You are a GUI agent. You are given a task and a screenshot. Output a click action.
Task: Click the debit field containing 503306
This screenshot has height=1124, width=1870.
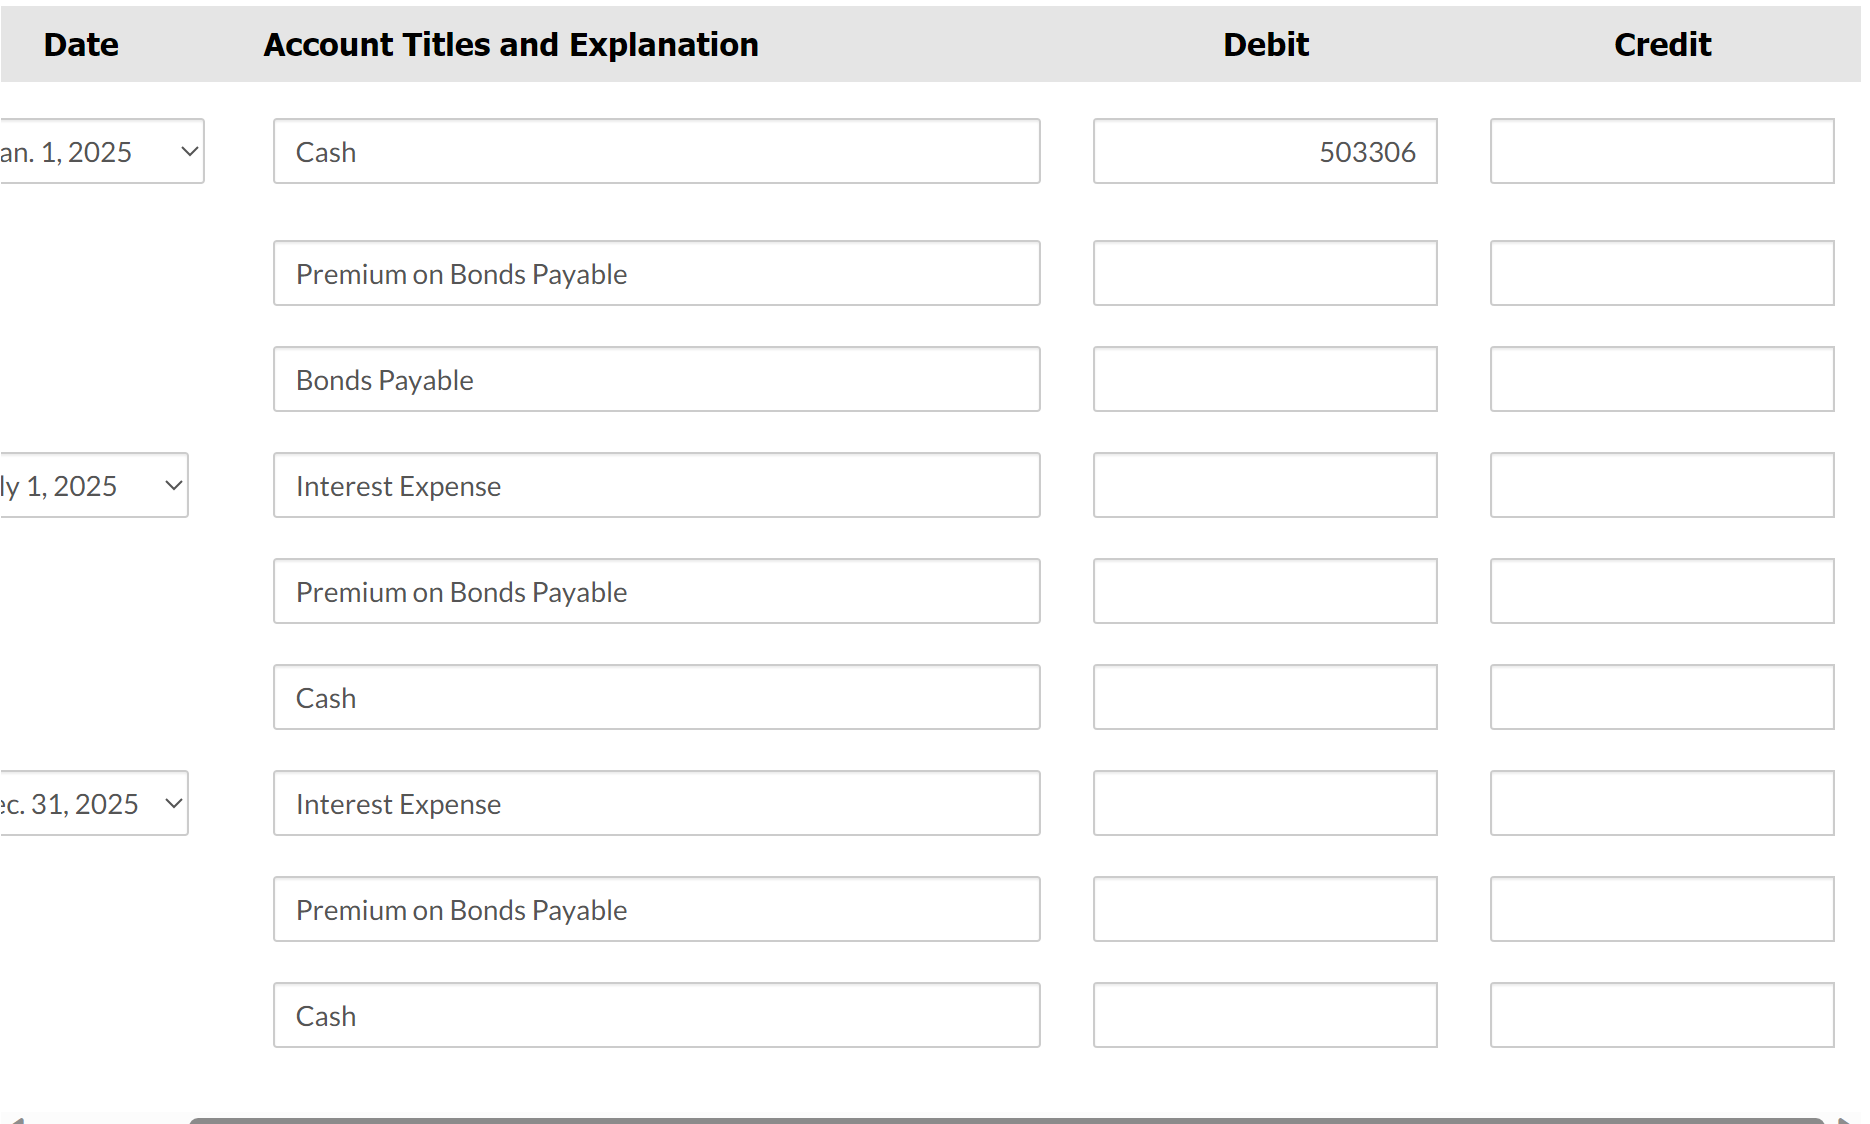click(1265, 151)
